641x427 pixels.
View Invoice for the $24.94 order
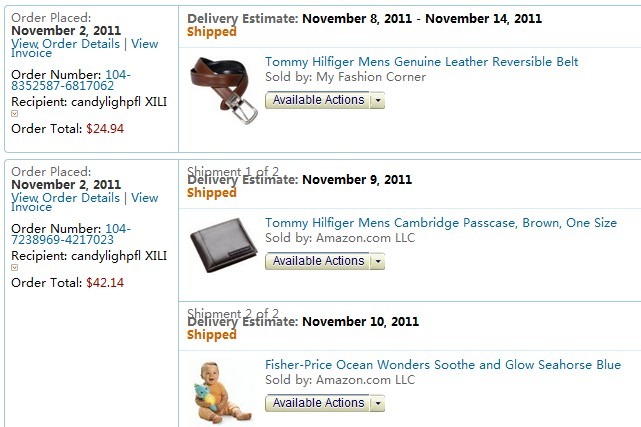(x=144, y=44)
